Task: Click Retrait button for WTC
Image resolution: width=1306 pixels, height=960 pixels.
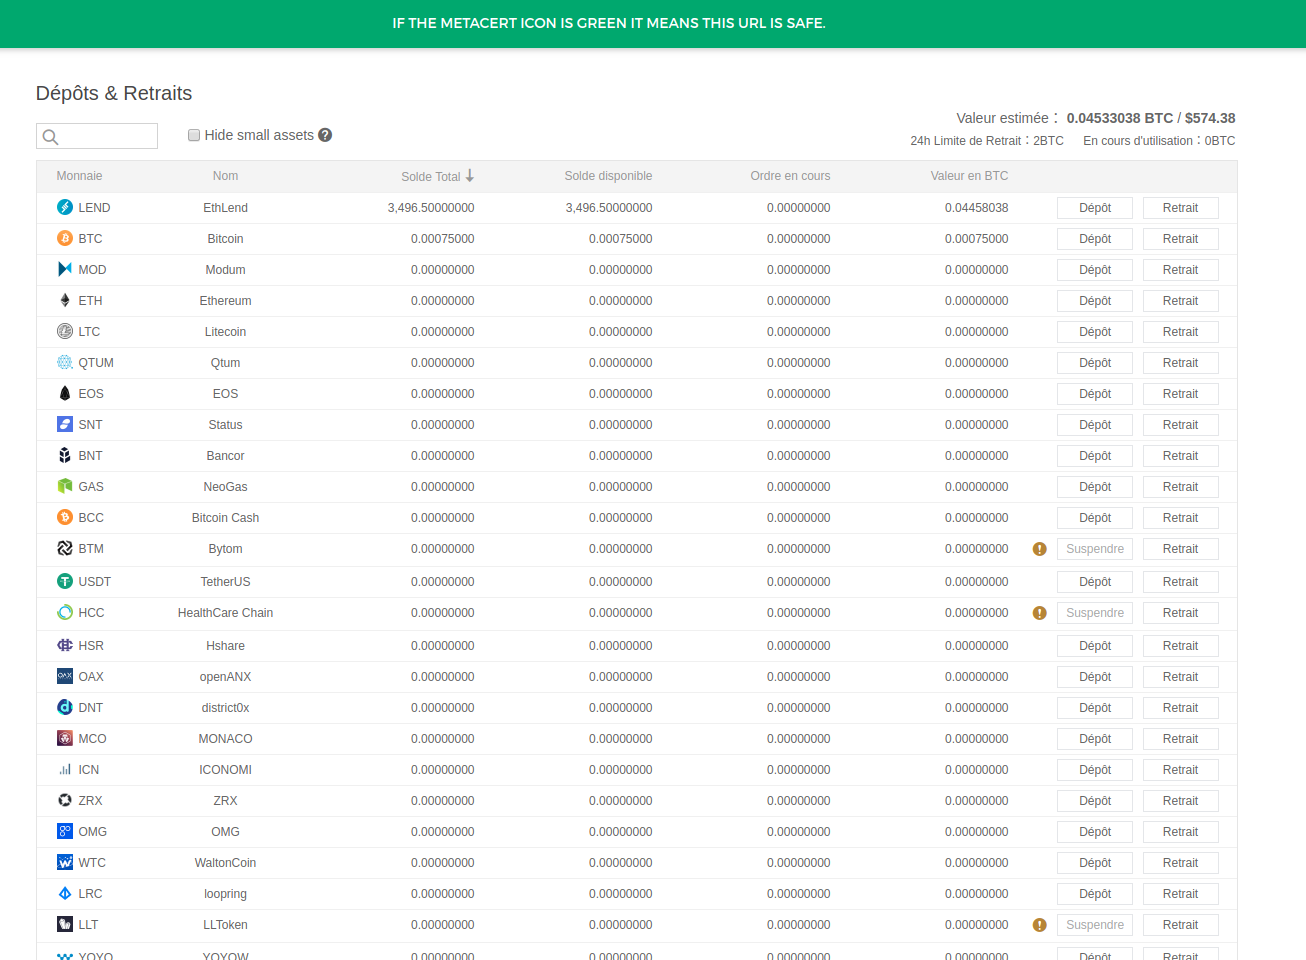Action: (x=1180, y=863)
